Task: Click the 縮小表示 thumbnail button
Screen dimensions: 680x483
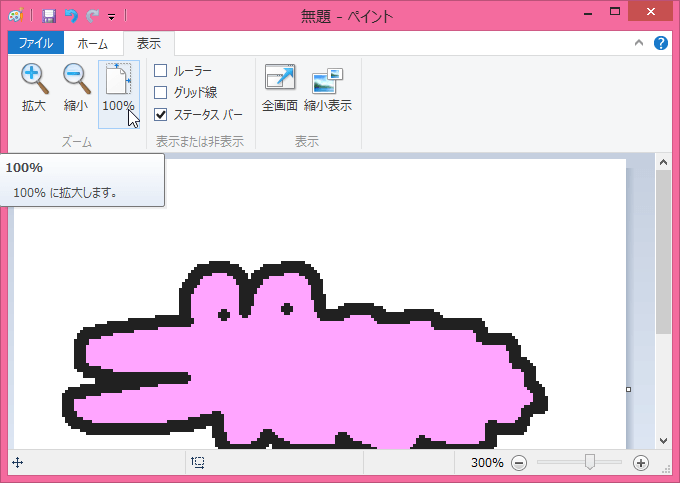Action: [327, 88]
